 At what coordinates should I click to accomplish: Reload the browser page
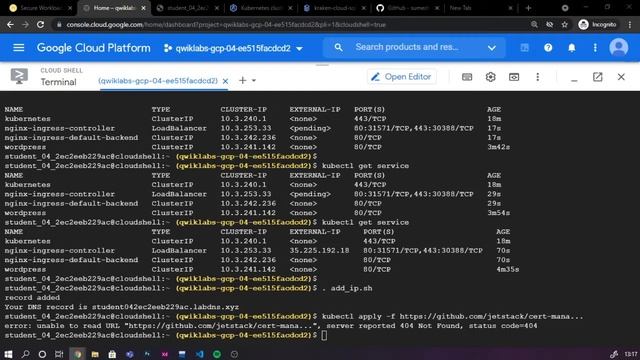tap(40, 24)
